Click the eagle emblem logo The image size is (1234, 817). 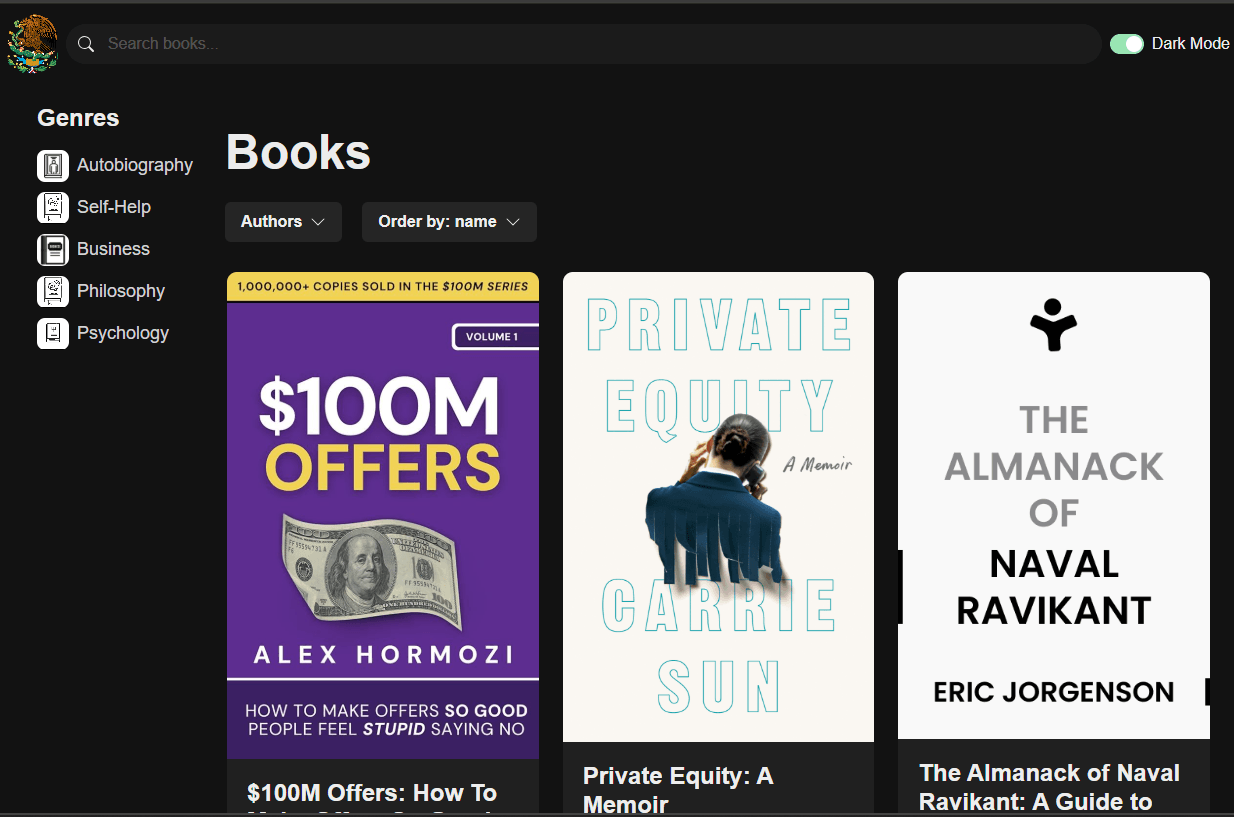coord(32,44)
